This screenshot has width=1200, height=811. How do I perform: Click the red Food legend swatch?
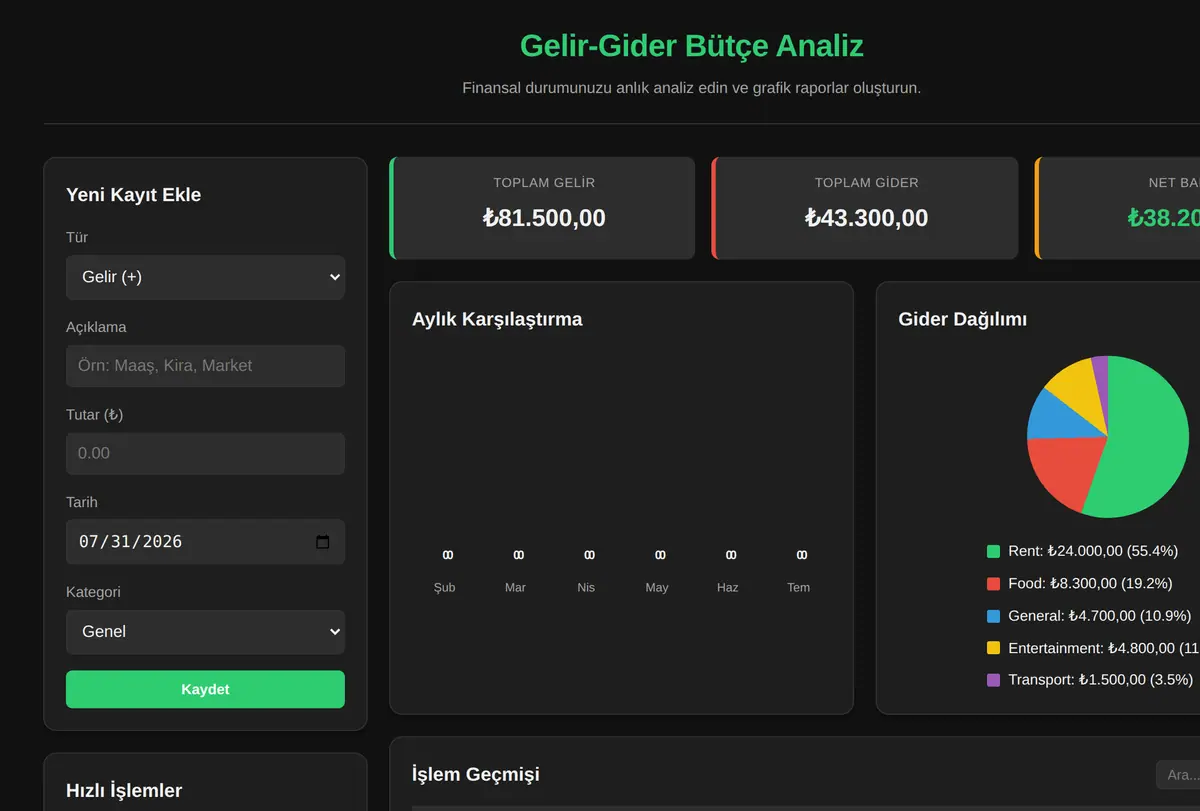click(993, 583)
